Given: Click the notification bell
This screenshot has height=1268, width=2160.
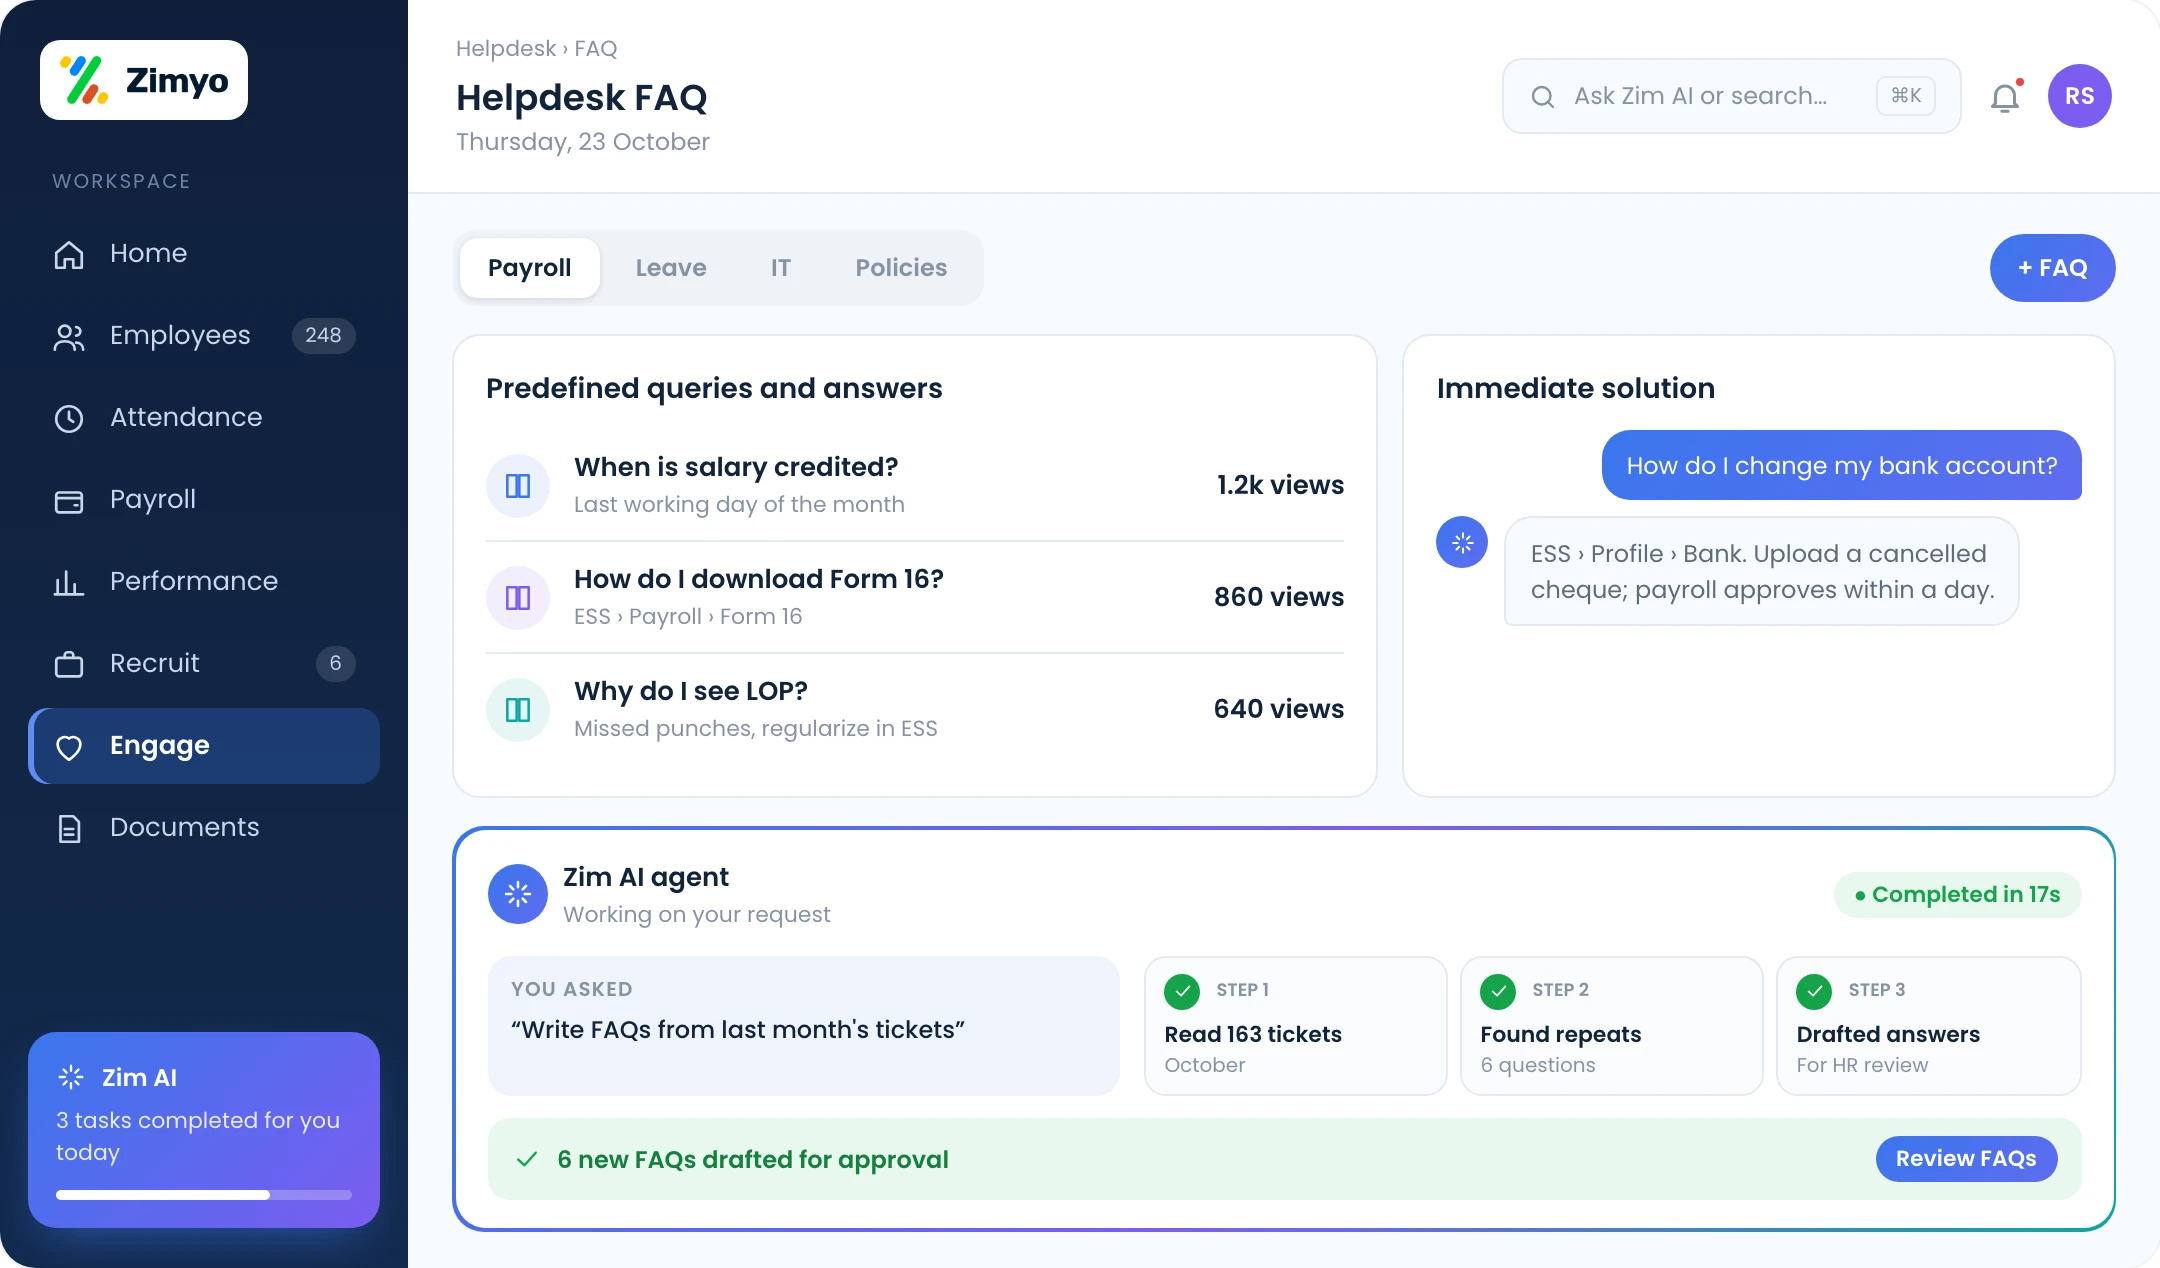Looking at the screenshot, I should pos(2005,97).
